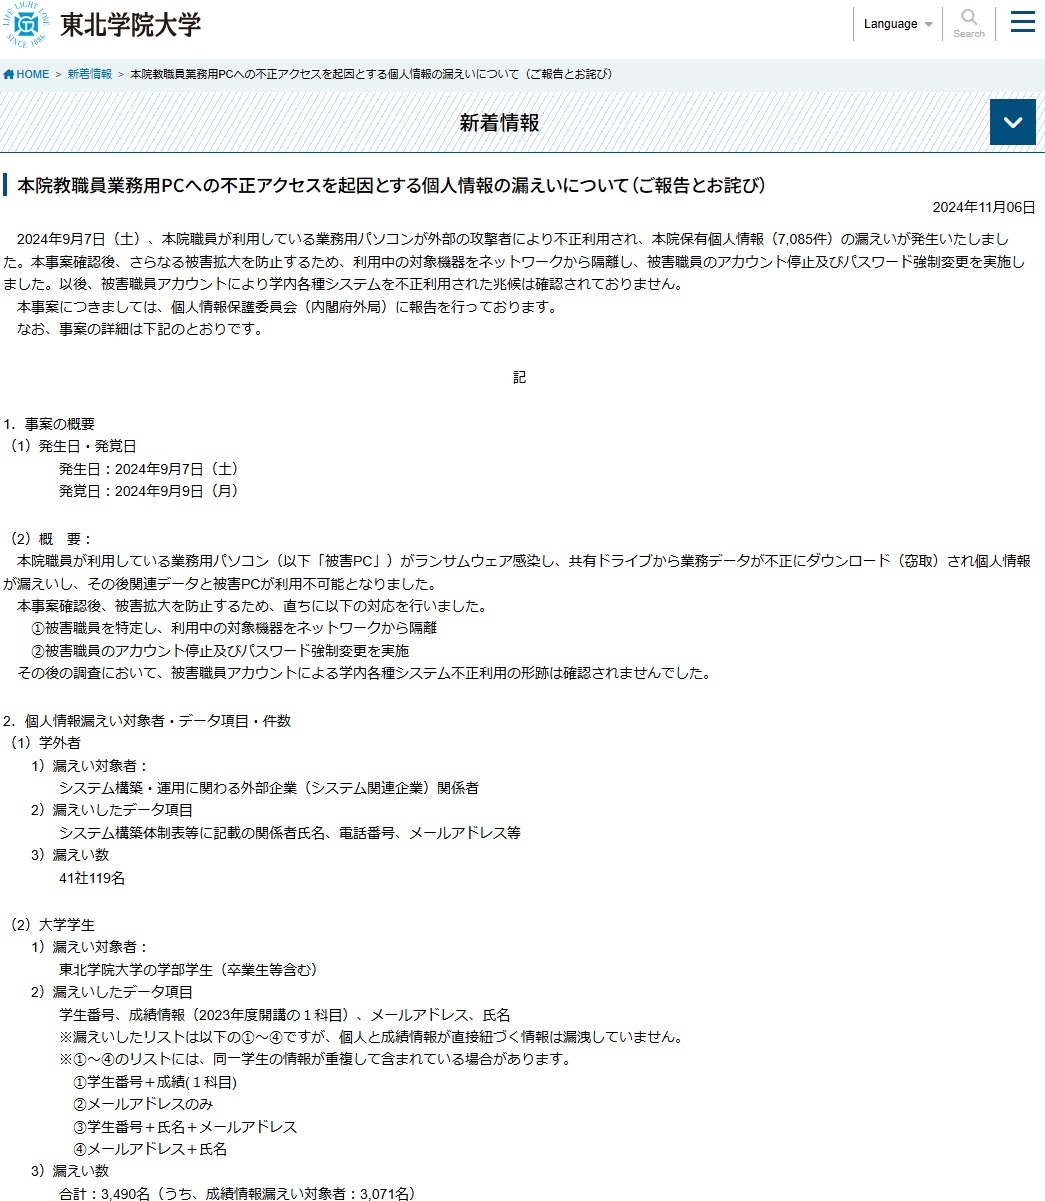The image size is (1045, 1201).
Task: Click list item ②メールアドレスのみ
Action: coord(143,1104)
